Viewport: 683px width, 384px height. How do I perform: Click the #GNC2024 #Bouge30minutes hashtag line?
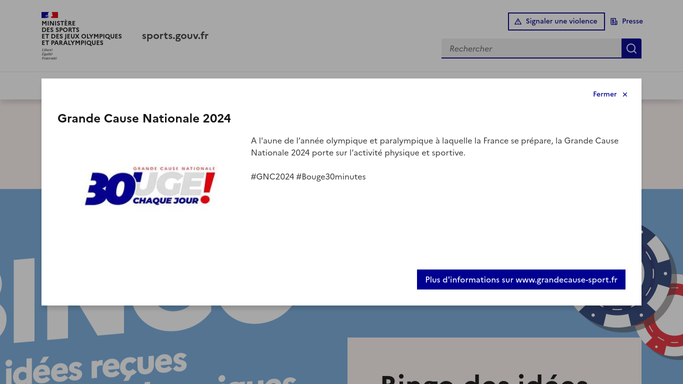click(308, 177)
